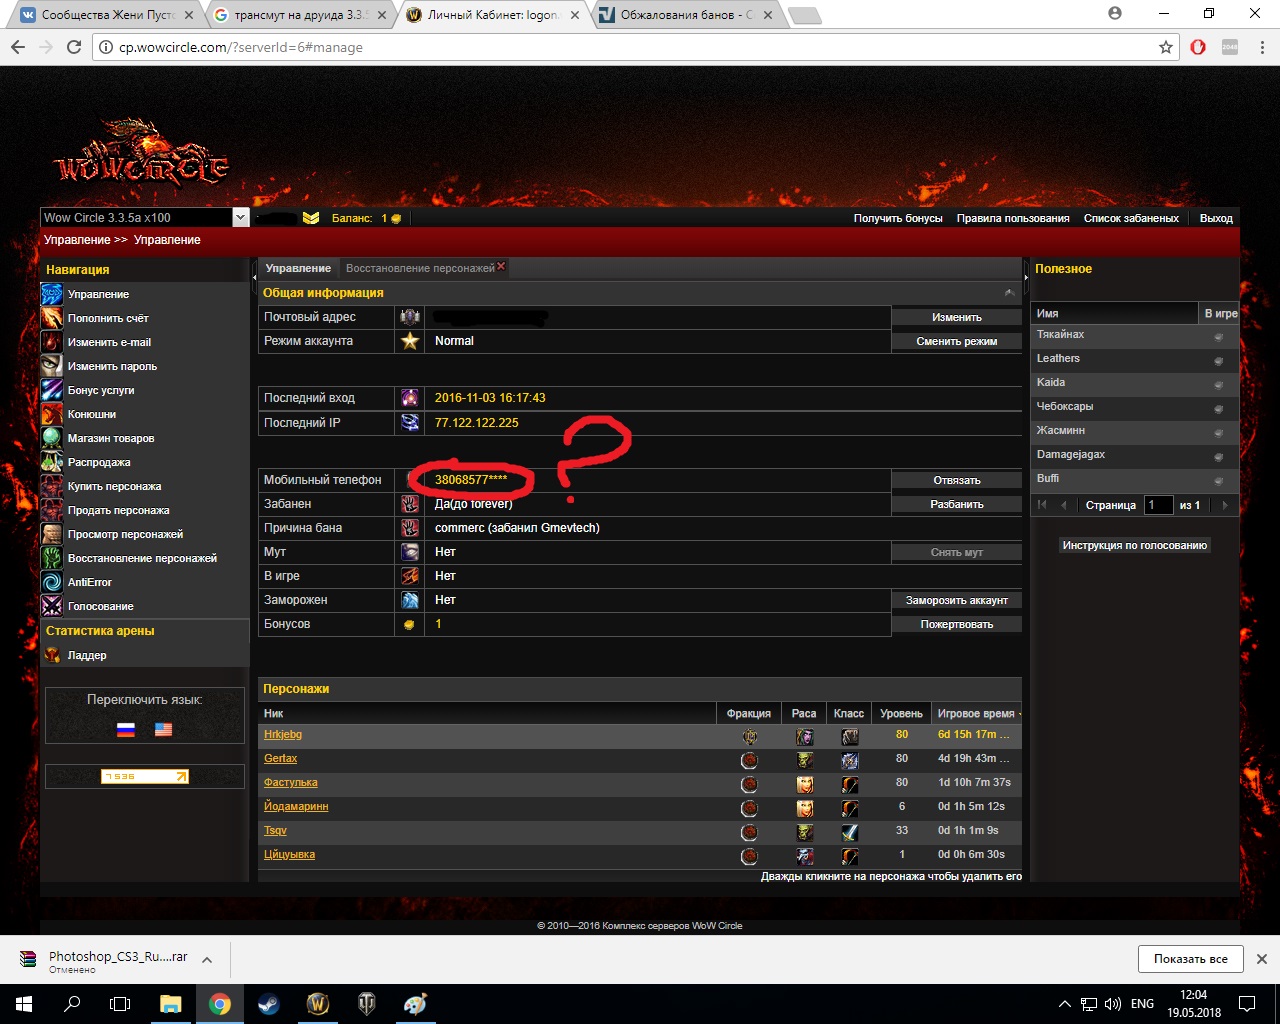This screenshot has width=1280, height=1024.
Task: Collapse the Общая информация section
Action: coord(1009,293)
